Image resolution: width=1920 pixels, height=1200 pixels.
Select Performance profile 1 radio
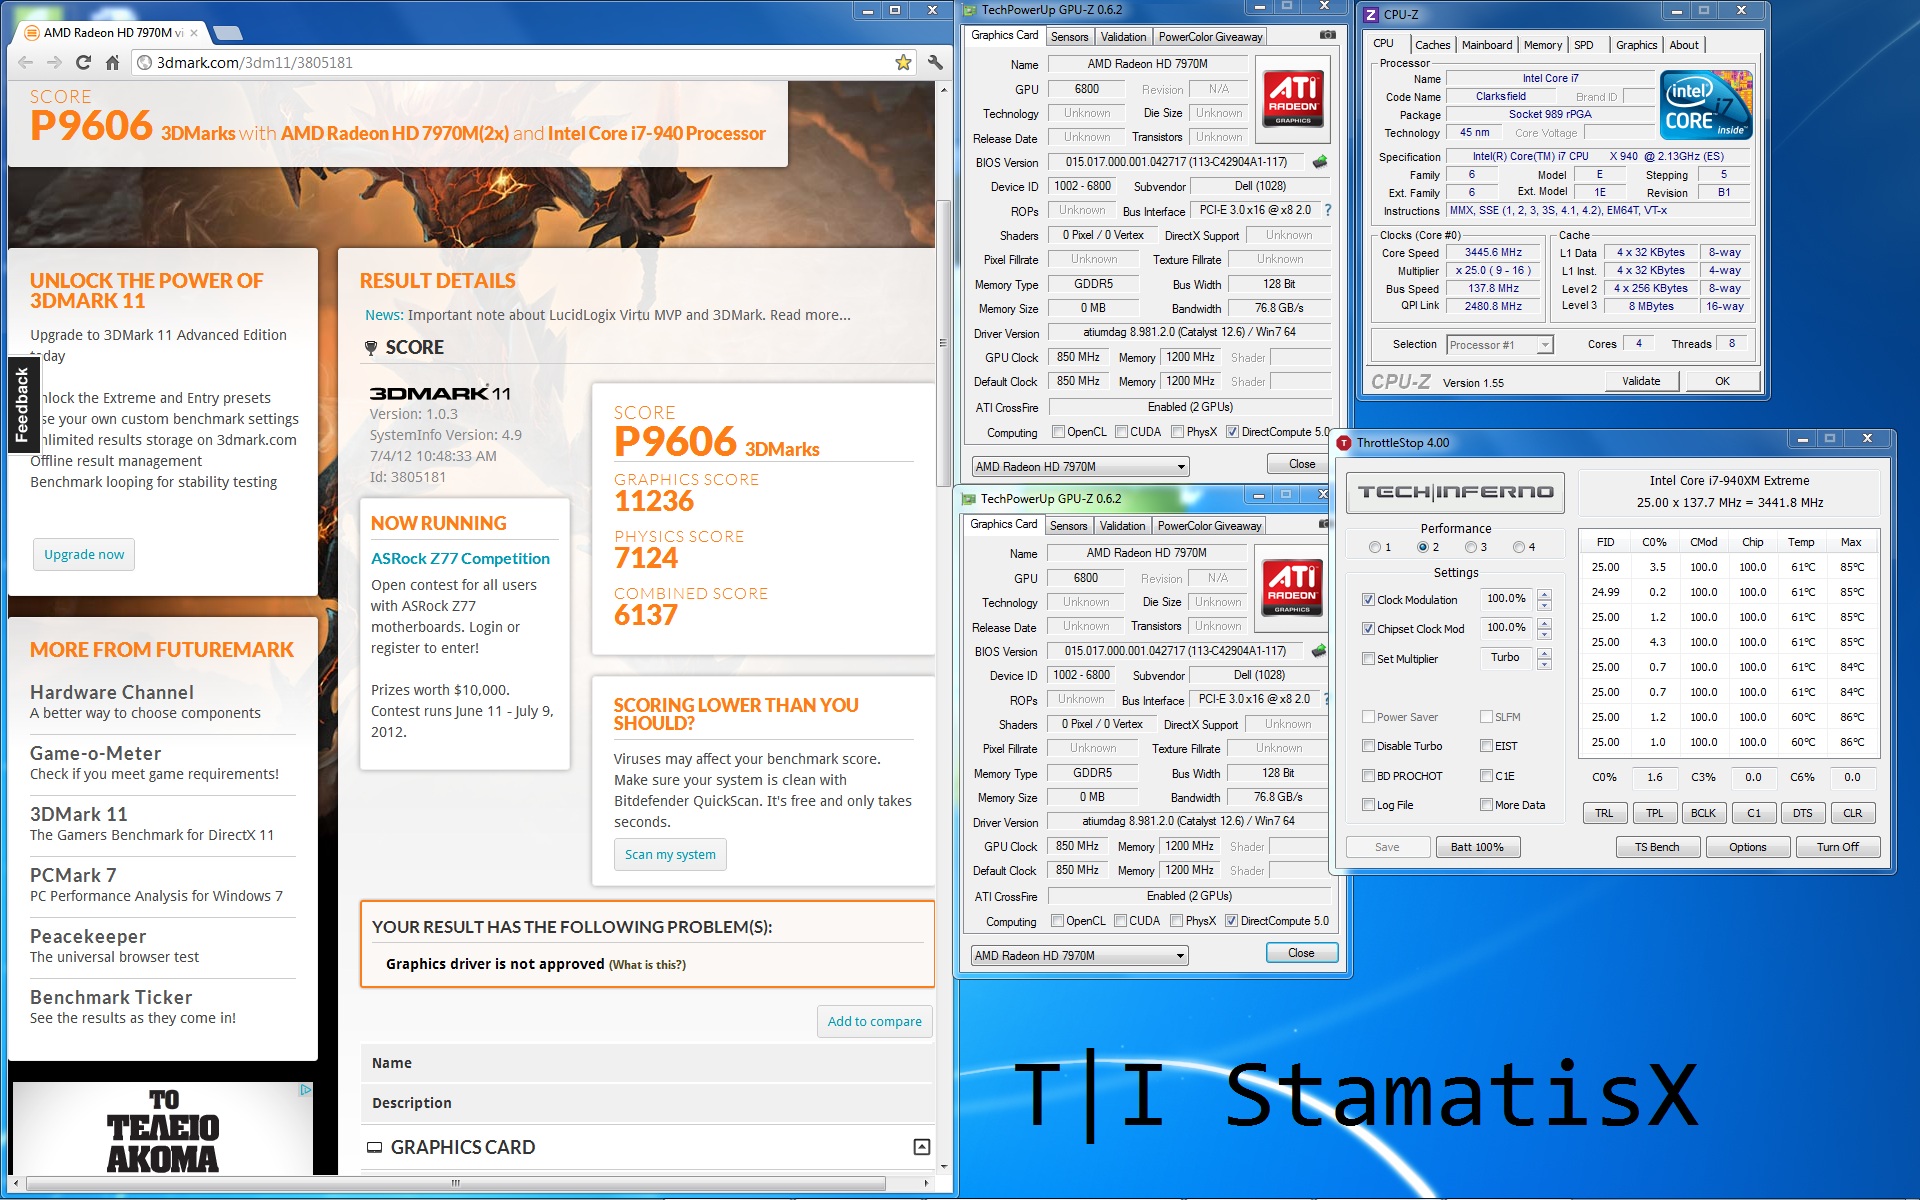[1375, 547]
